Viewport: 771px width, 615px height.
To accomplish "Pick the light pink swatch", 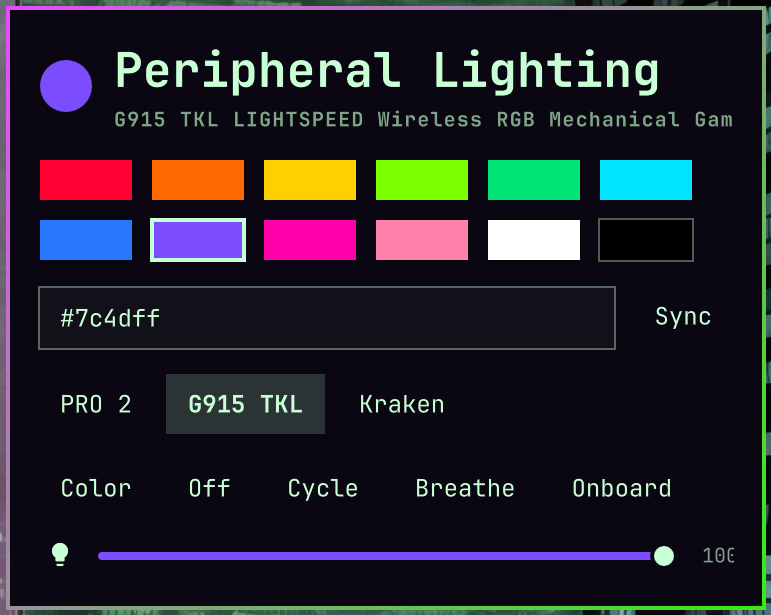I will (422, 240).
